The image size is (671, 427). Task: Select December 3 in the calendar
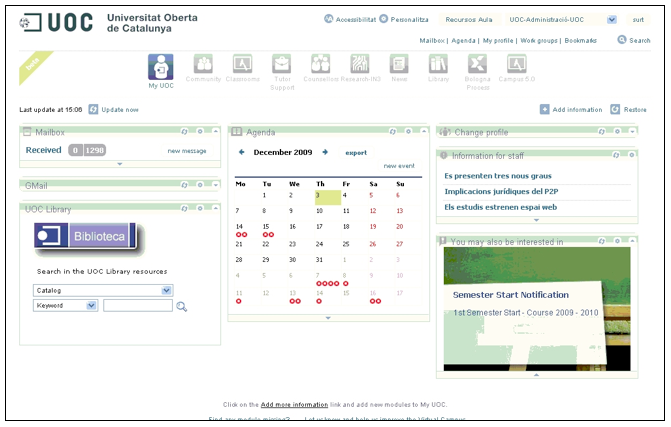(328, 198)
